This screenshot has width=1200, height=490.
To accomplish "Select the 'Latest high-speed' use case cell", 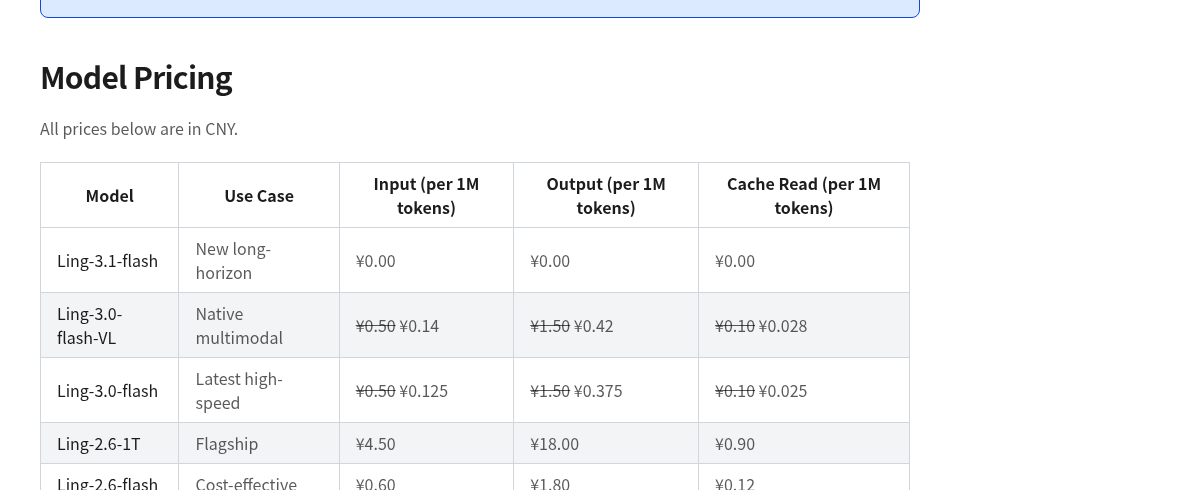I will [x=259, y=391].
